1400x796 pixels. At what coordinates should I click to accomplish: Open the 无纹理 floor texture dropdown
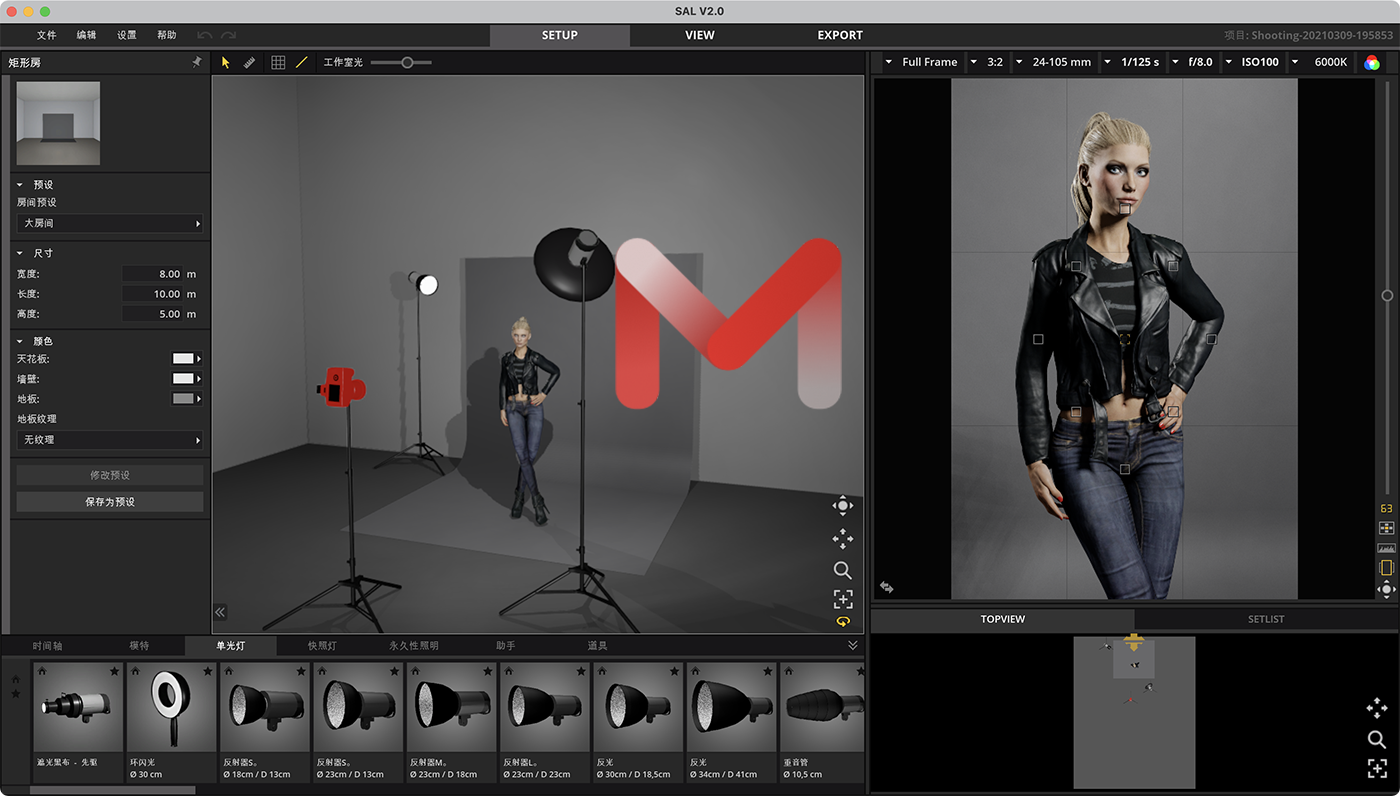coord(110,440)
